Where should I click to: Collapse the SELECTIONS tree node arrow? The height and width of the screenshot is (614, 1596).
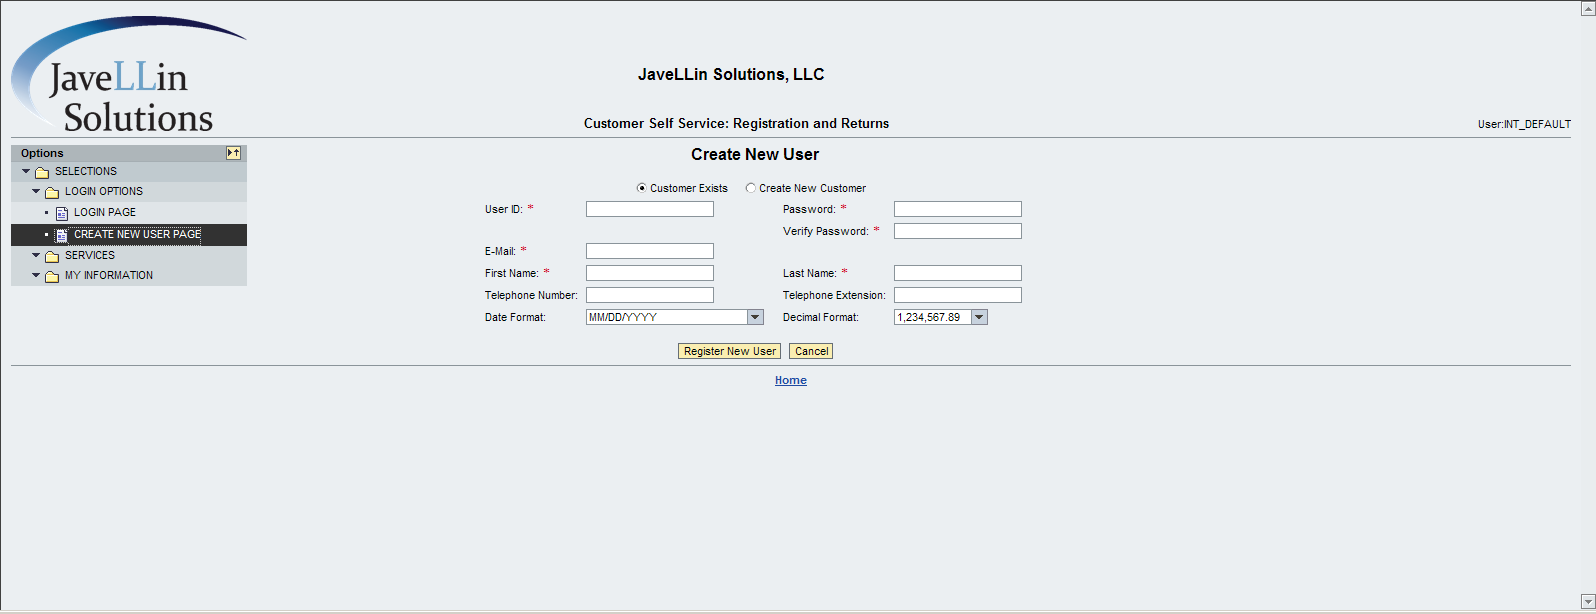26,171
